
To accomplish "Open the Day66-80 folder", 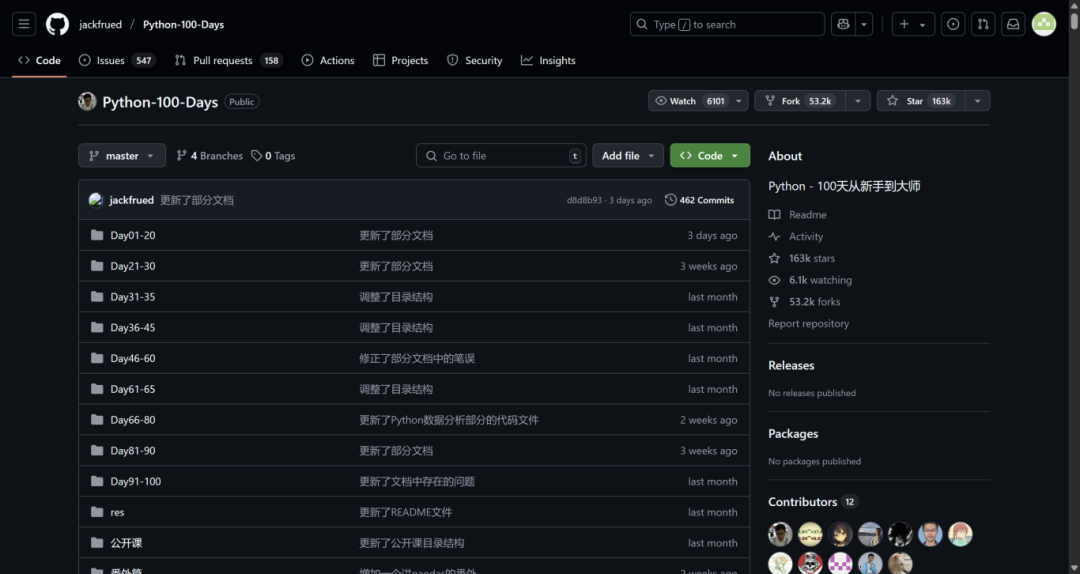I will (133, 420).
